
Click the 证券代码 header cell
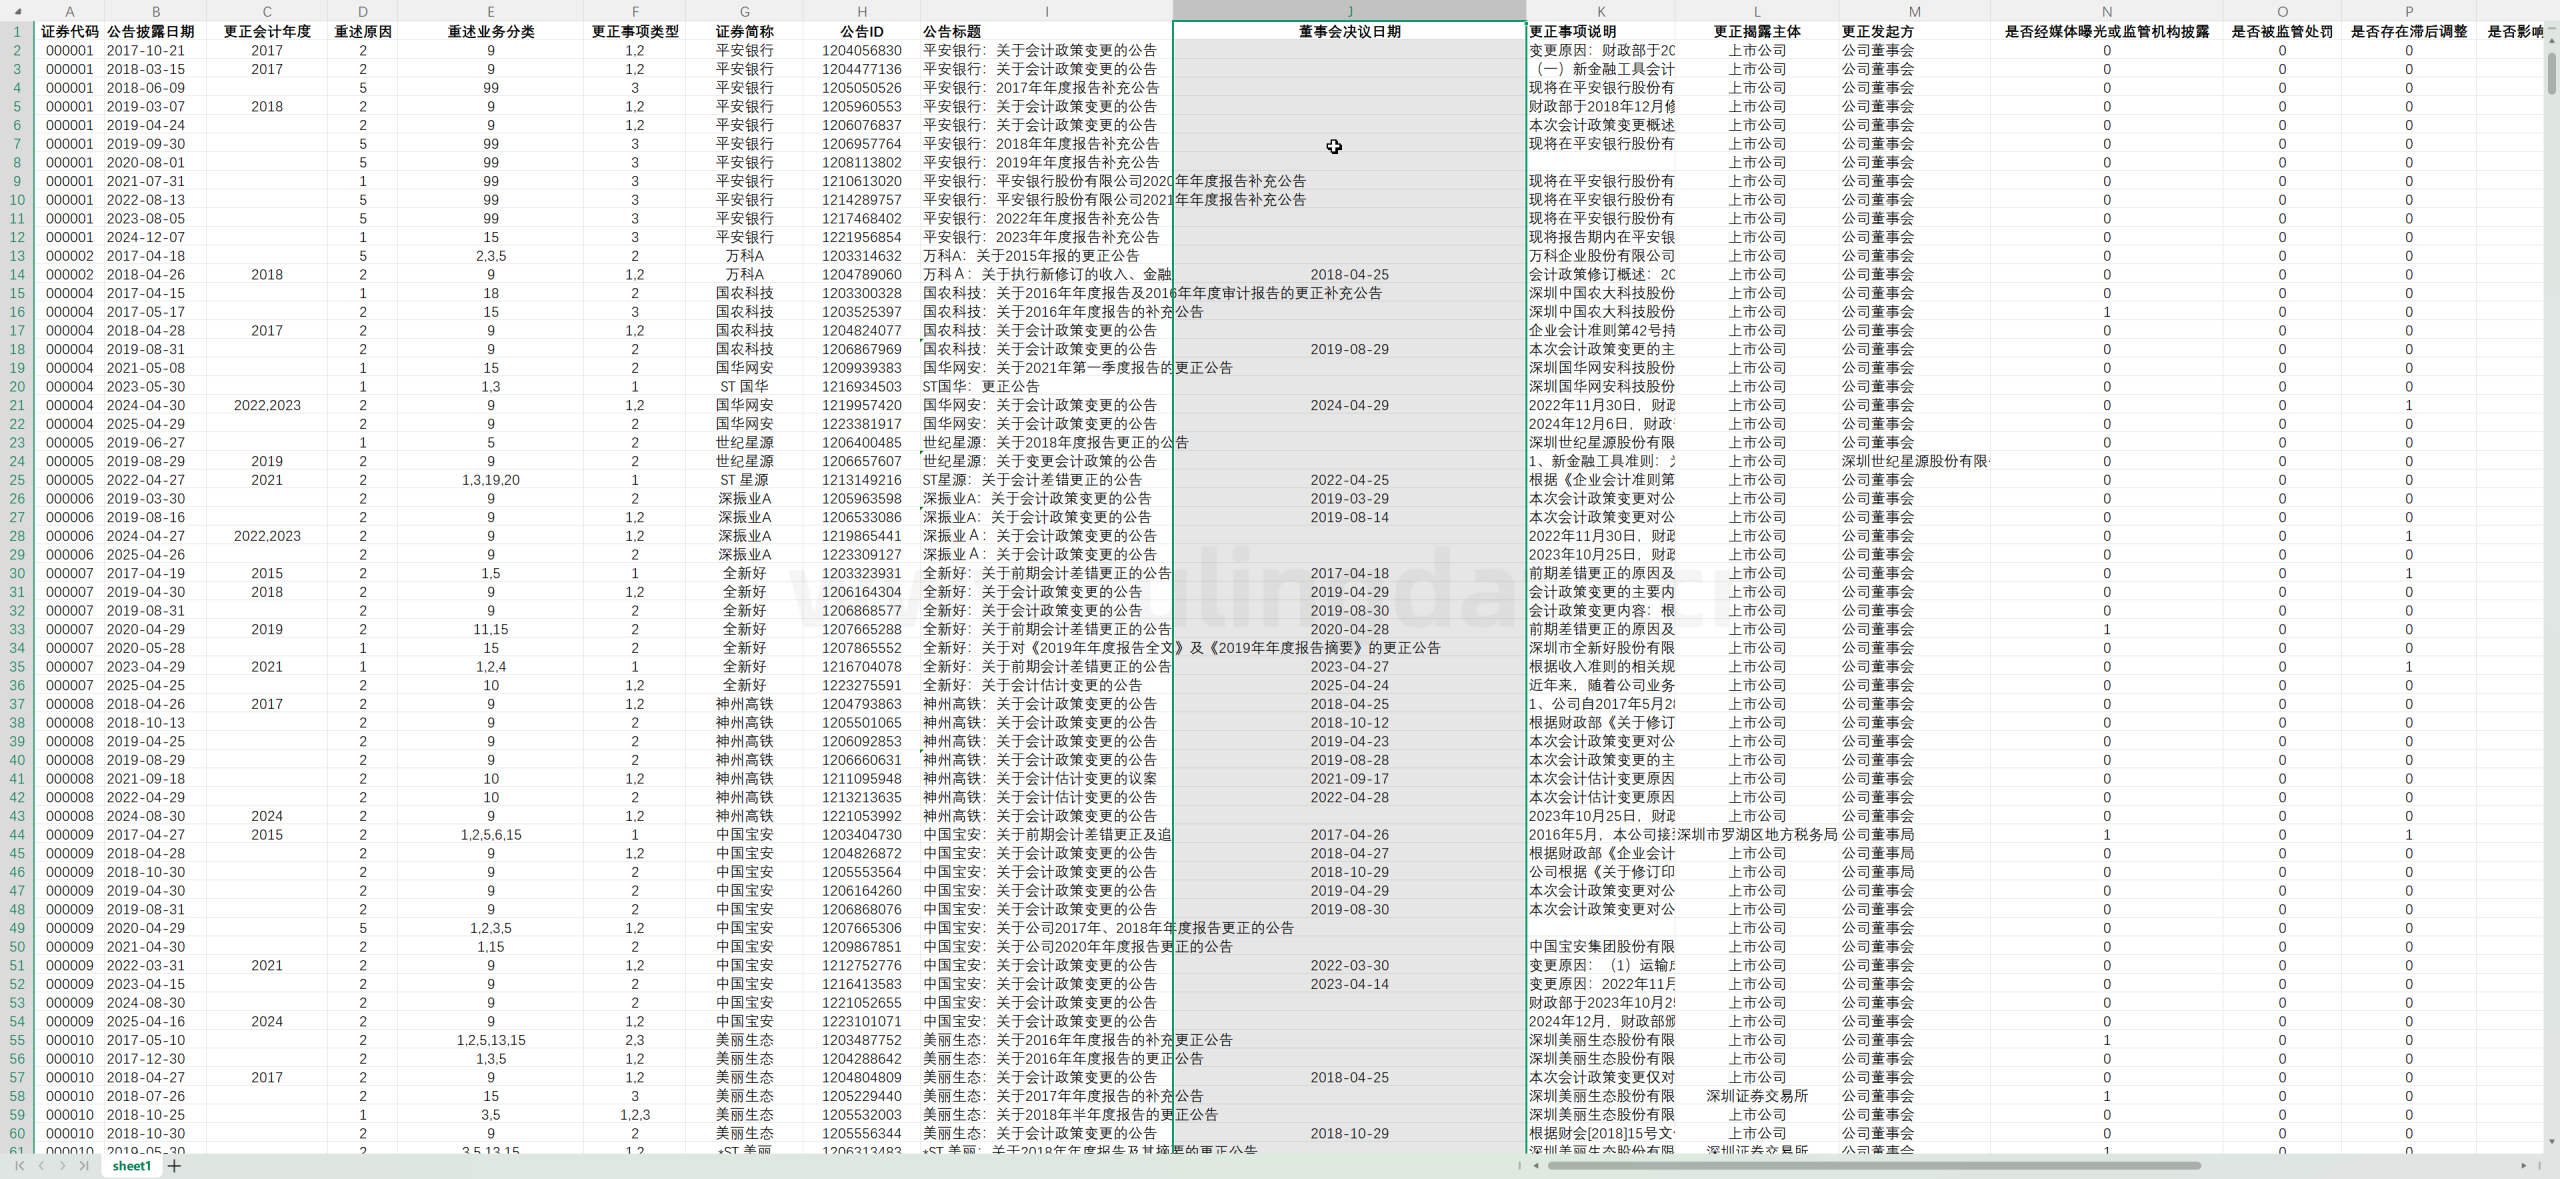coord(69,31)
